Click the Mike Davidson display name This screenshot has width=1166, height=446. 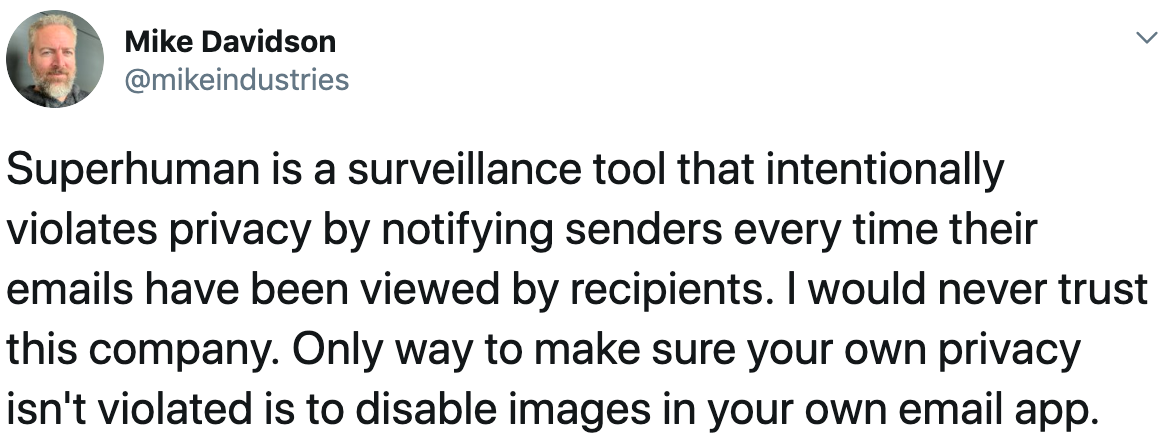(x=231, y=42)
